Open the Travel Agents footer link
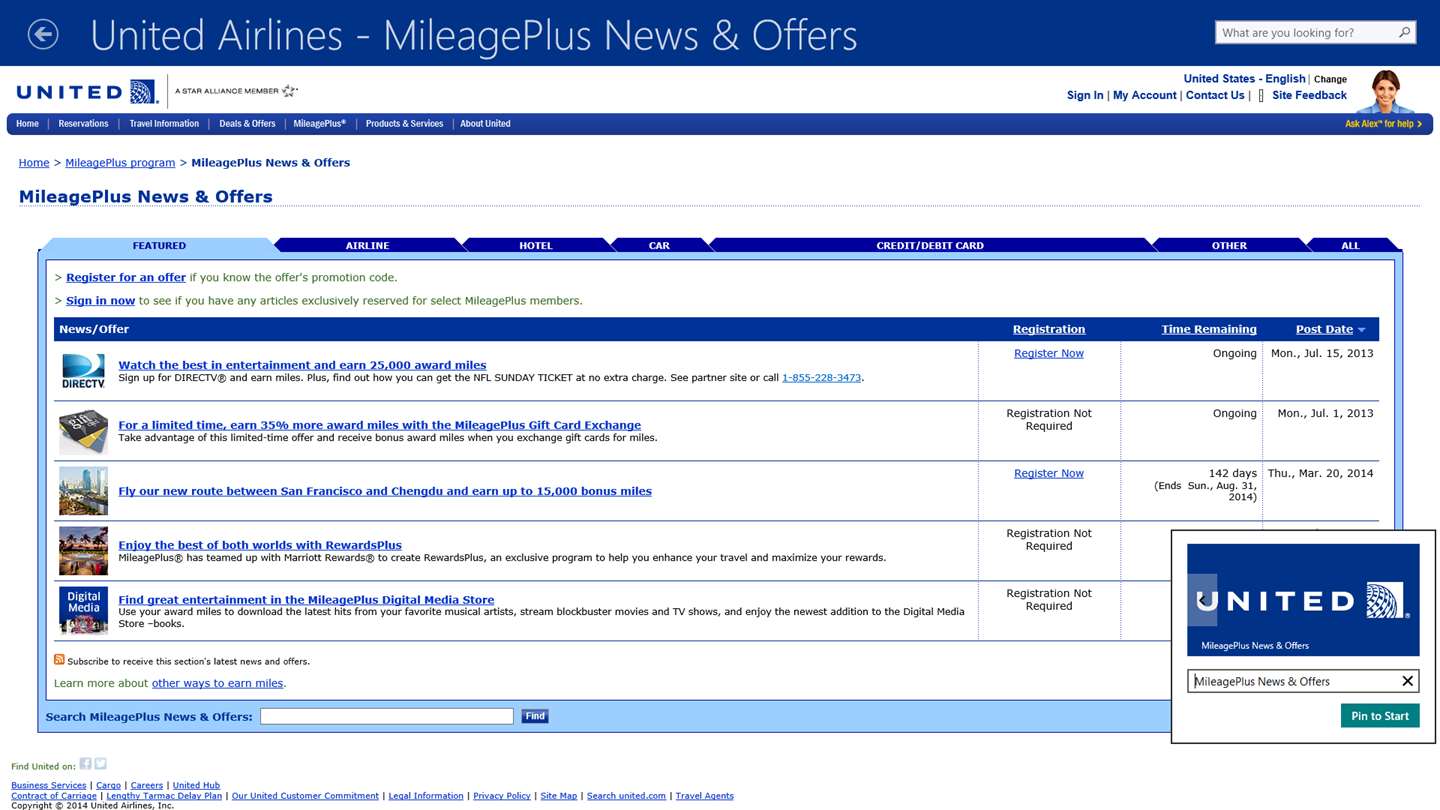The image size is (1440, 810). (704, 796)
